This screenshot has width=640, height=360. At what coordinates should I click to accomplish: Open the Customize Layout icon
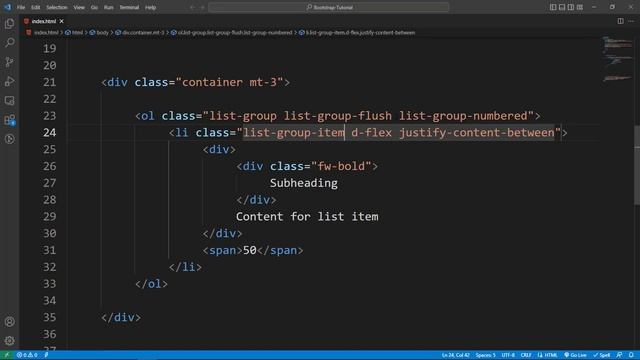click(580, 7)
